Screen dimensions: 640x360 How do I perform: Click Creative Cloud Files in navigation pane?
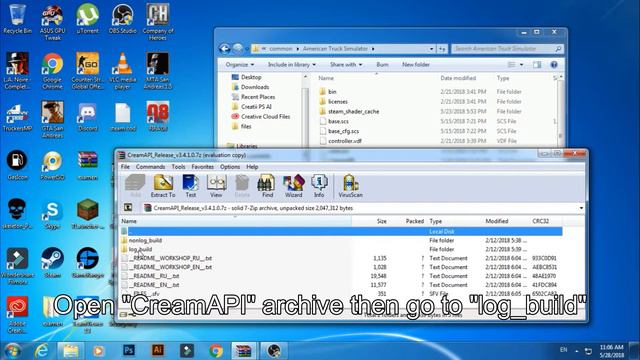[265, 117]
